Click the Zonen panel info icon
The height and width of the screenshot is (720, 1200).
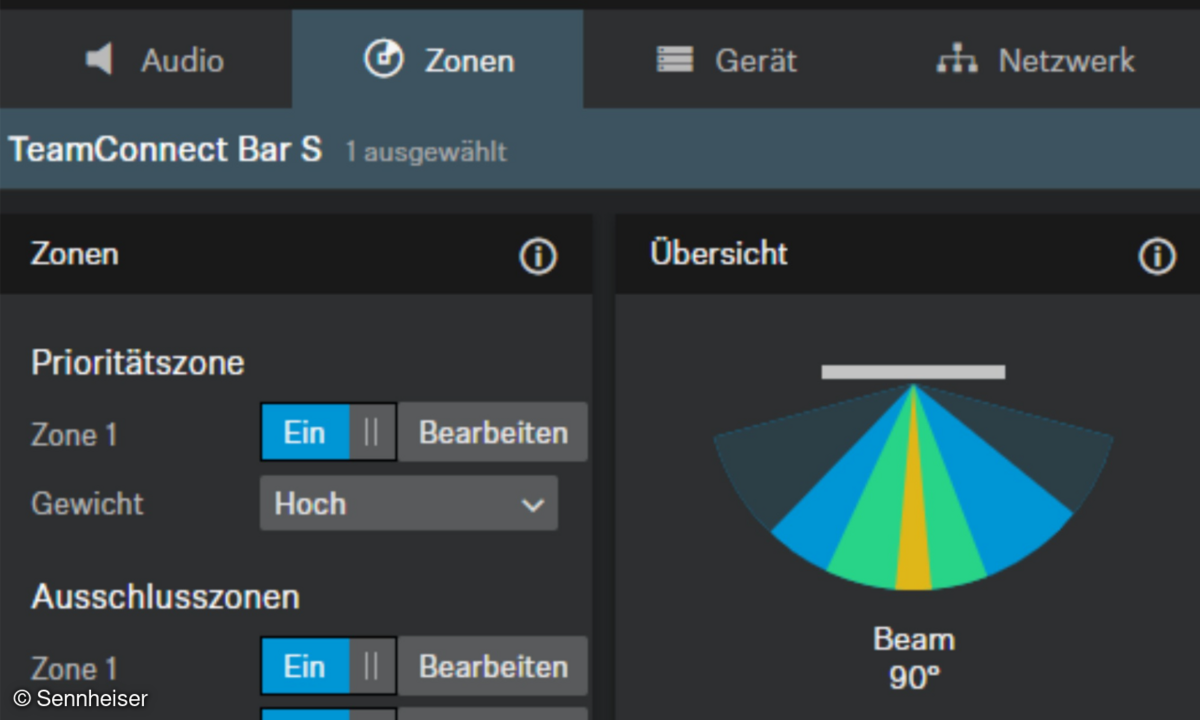click(x=538, y=257)
